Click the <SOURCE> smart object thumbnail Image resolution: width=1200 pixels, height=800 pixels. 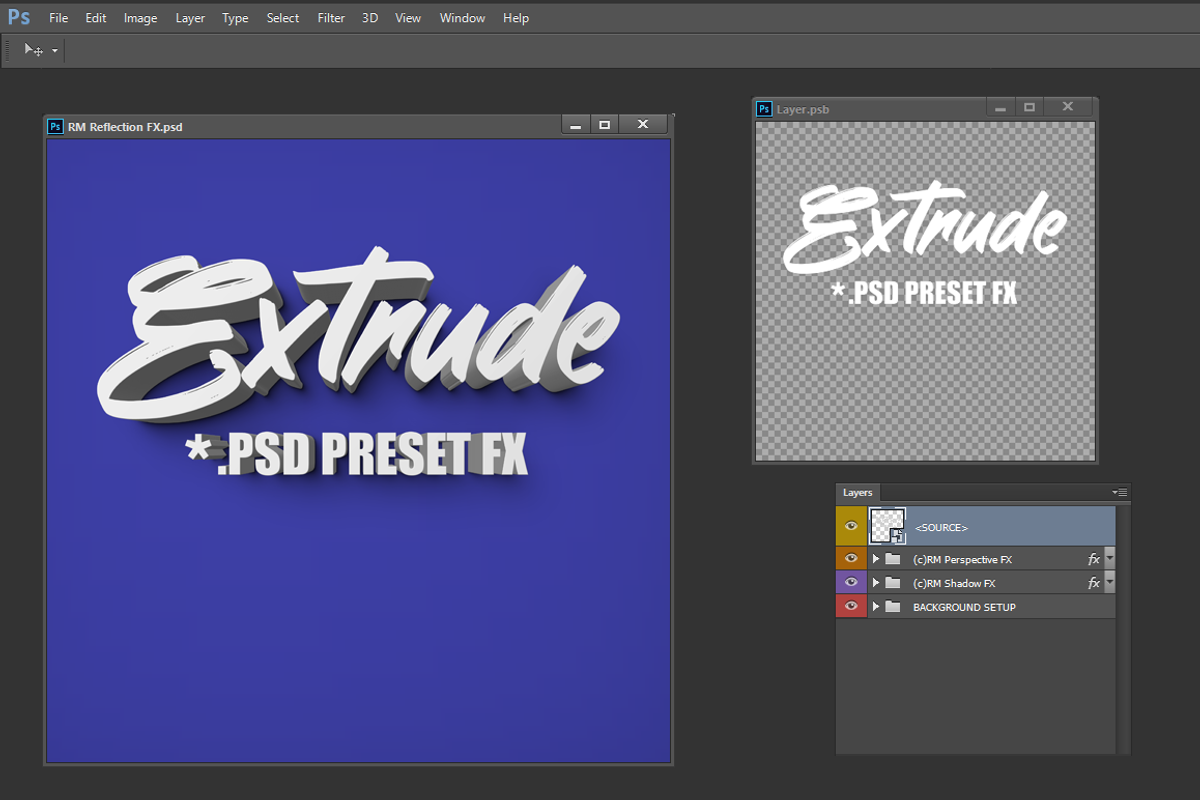click(887, 526)
